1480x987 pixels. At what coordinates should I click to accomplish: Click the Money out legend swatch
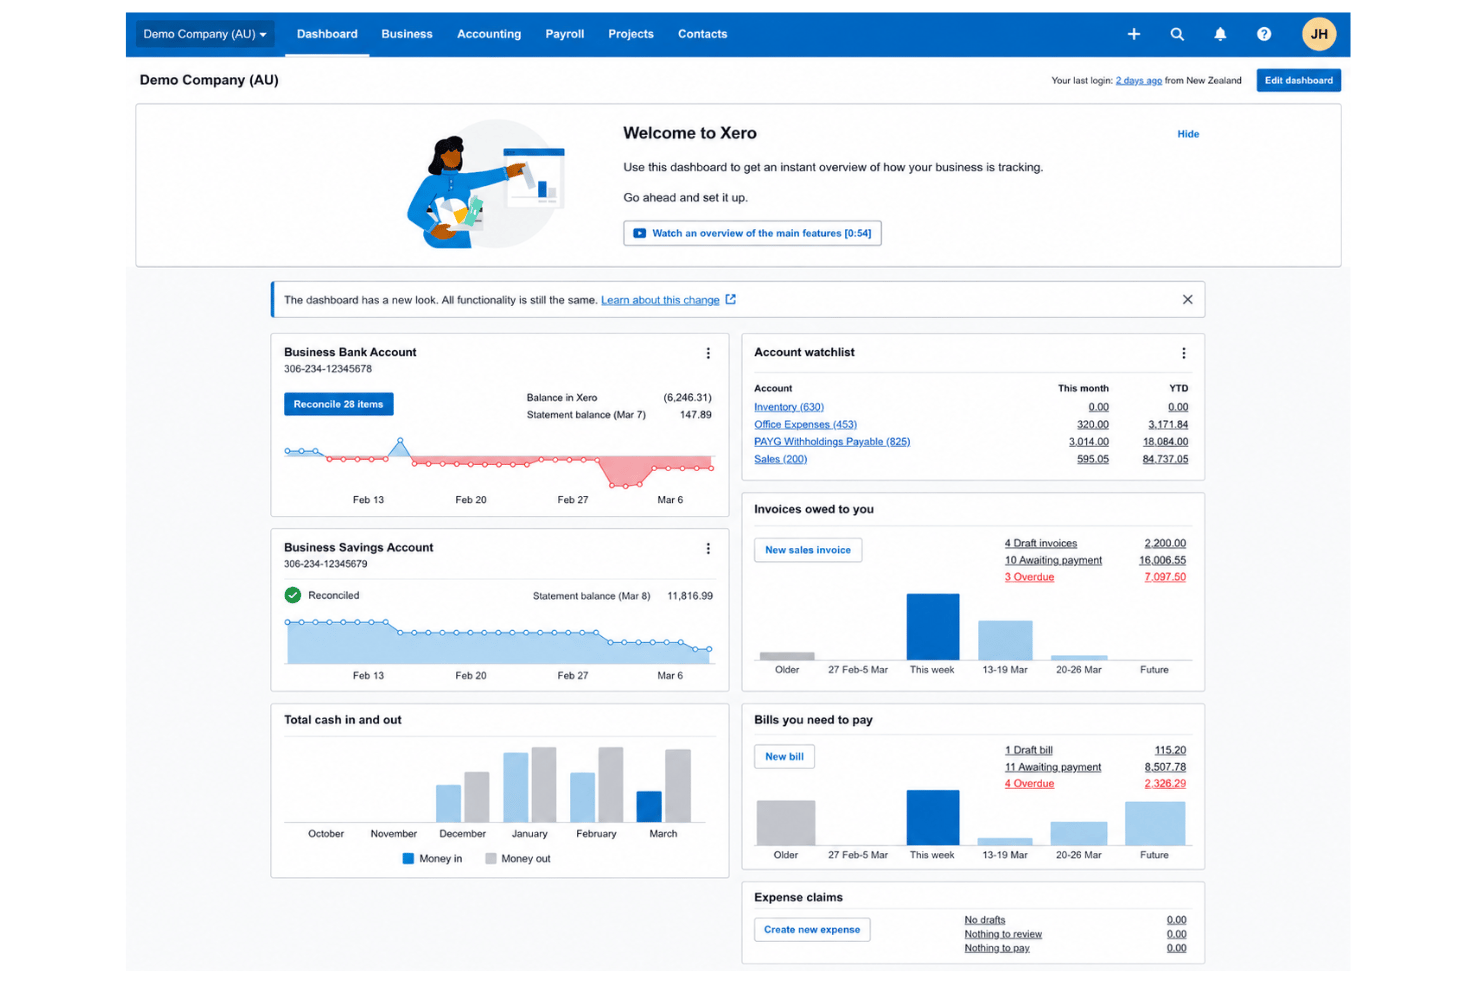point(490,859)
